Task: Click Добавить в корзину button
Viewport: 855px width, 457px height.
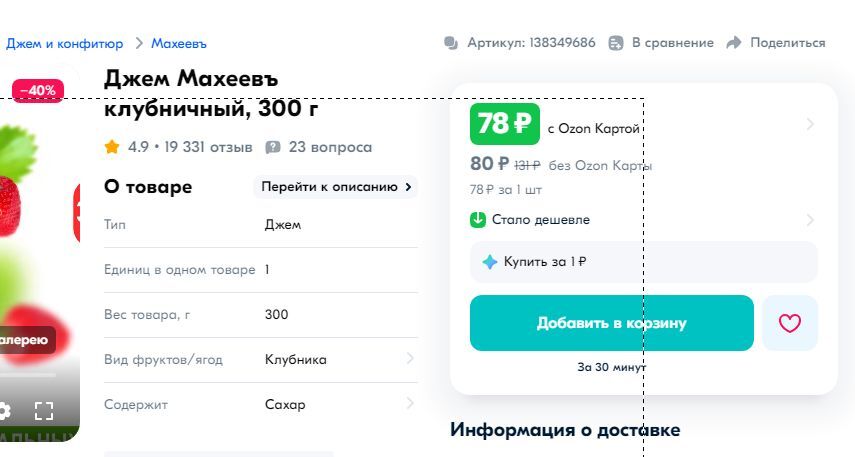Action: tap(612, 323)
